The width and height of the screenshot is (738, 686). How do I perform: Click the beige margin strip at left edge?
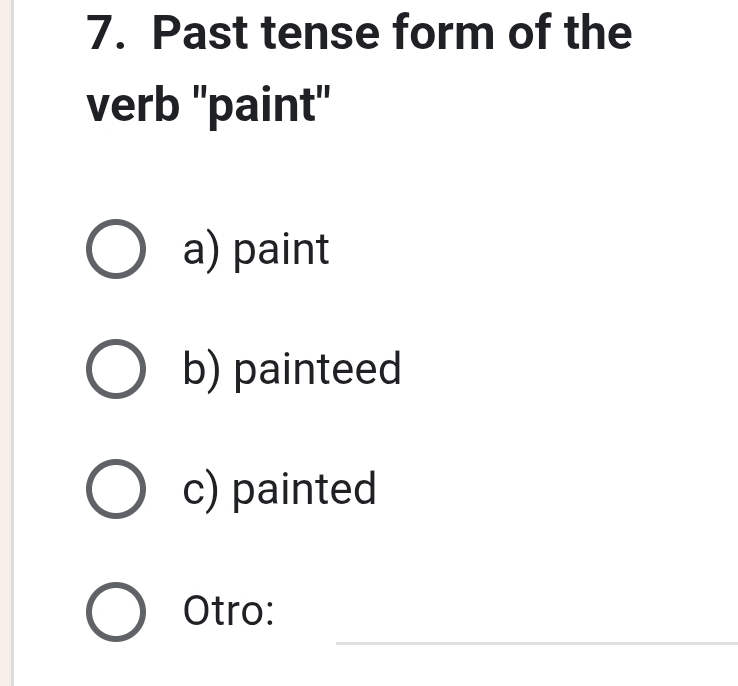click(x=6, y=343)
